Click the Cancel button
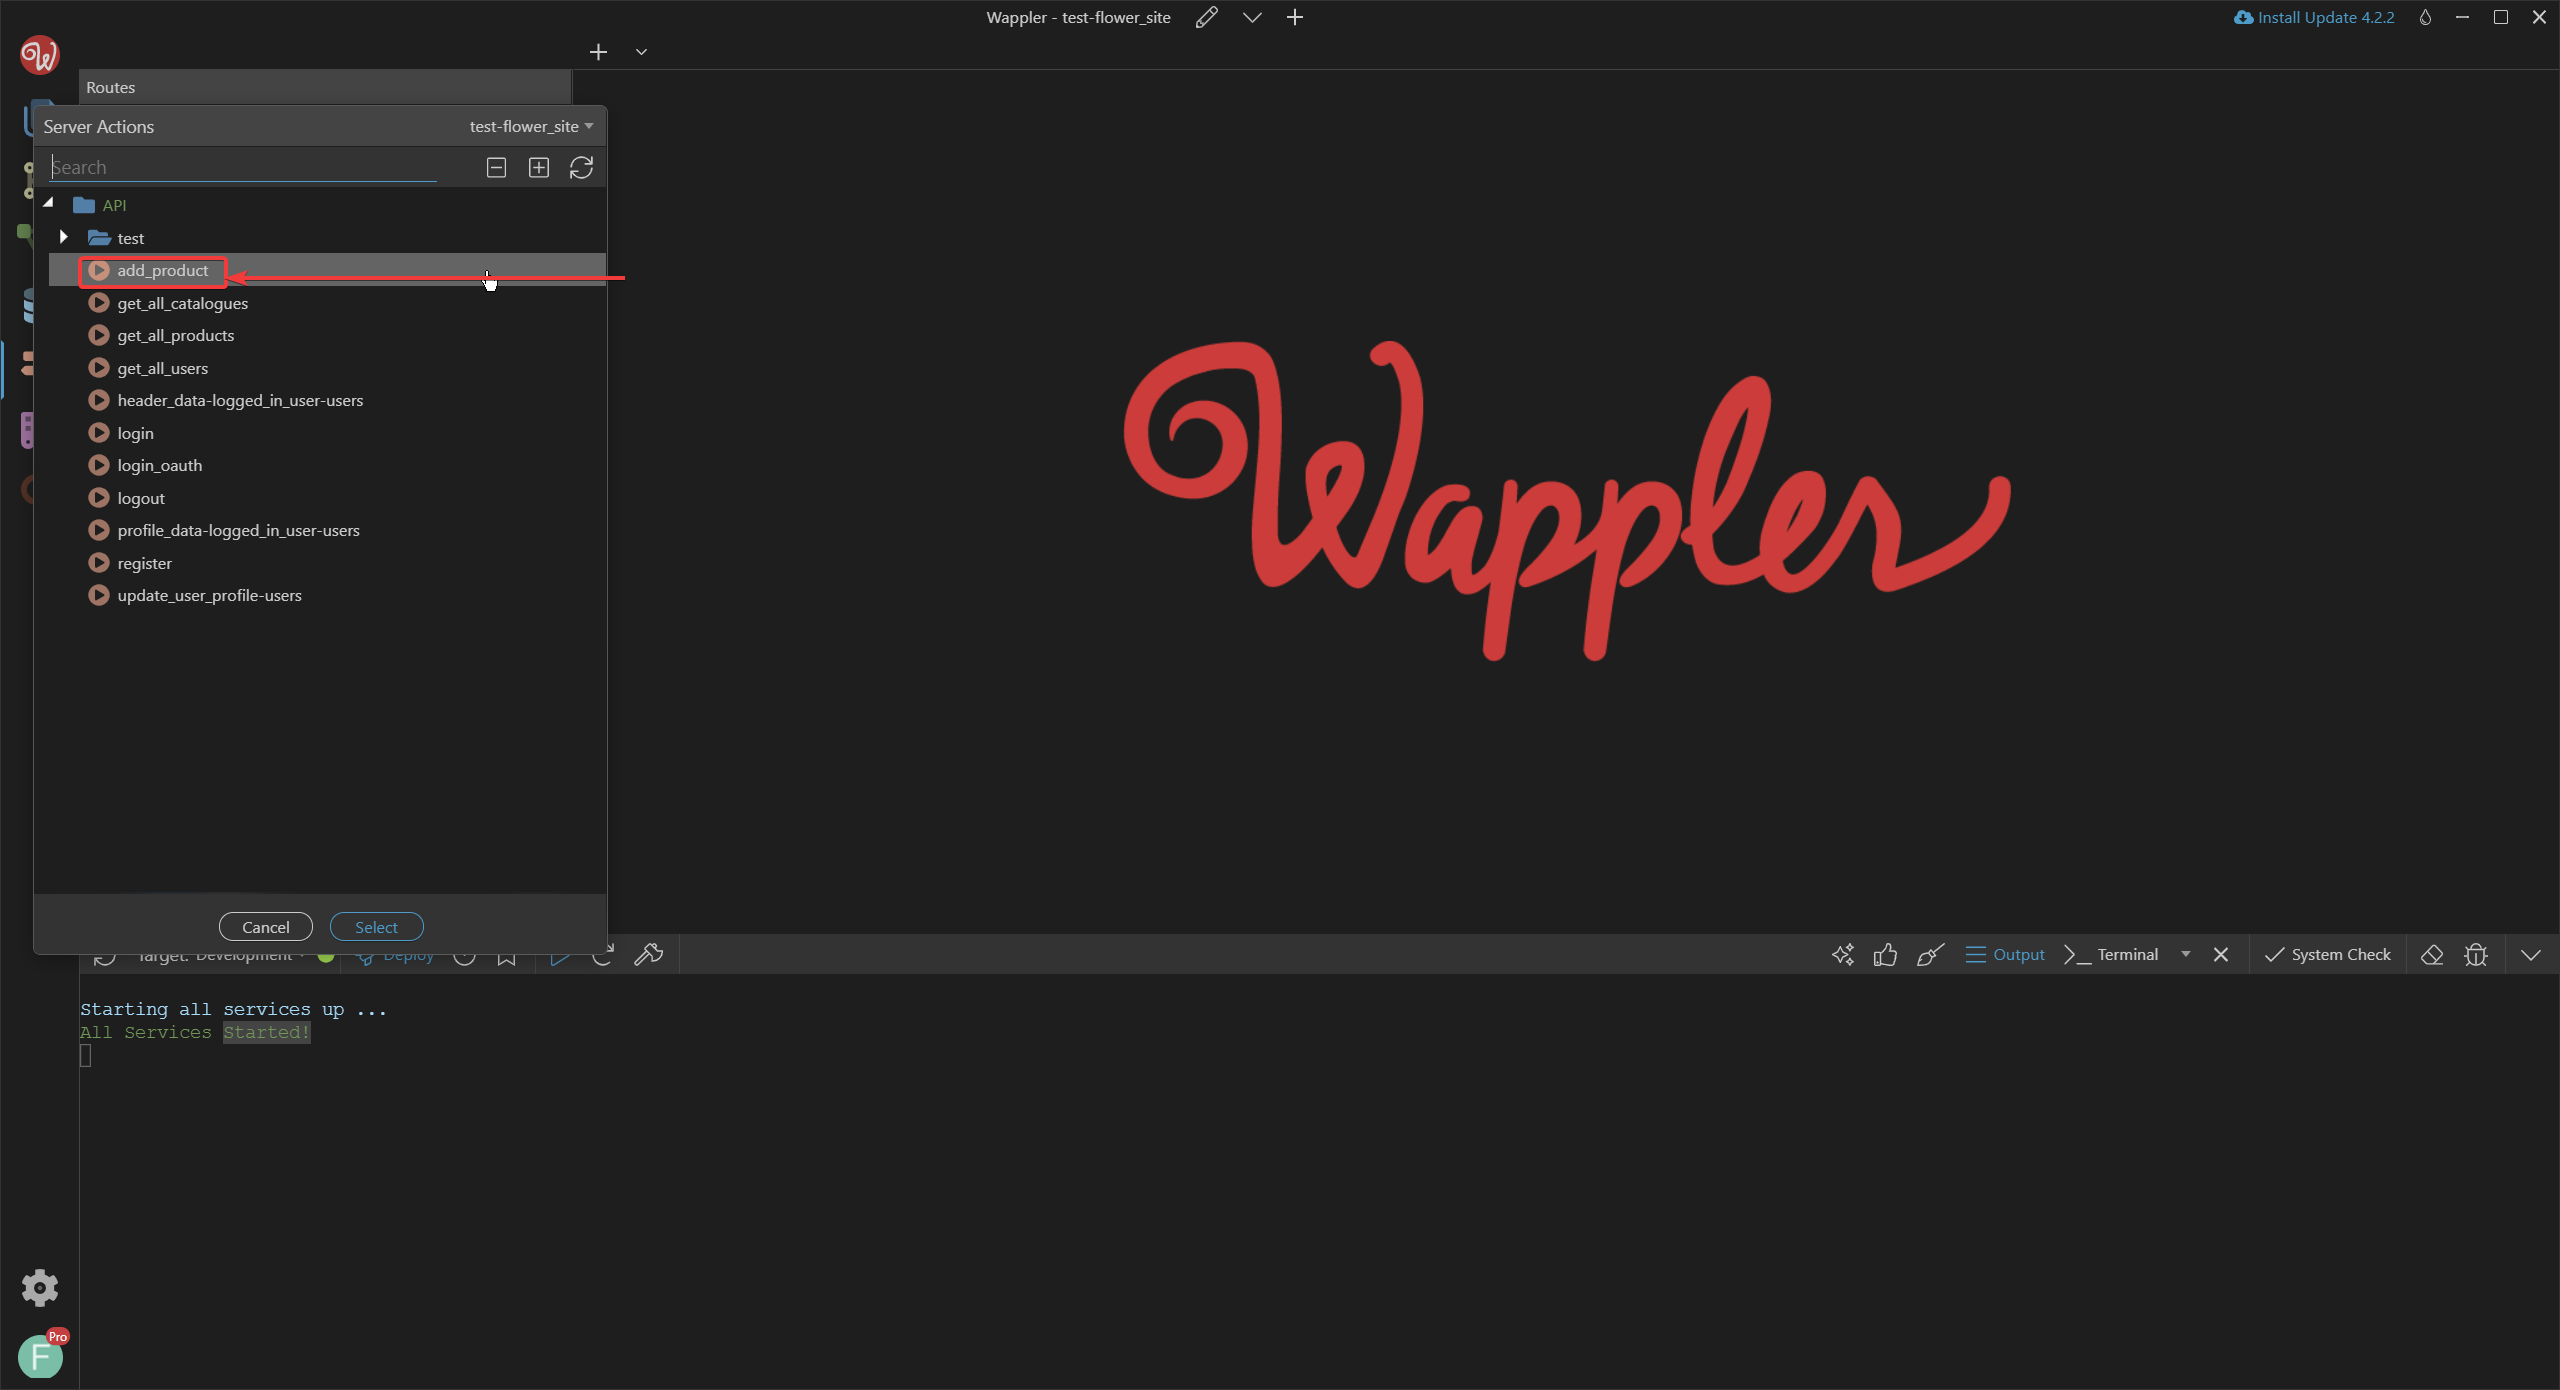The width and height of the screenshot is (2560, 1390). pyautogui.click(x=266, y=927)
